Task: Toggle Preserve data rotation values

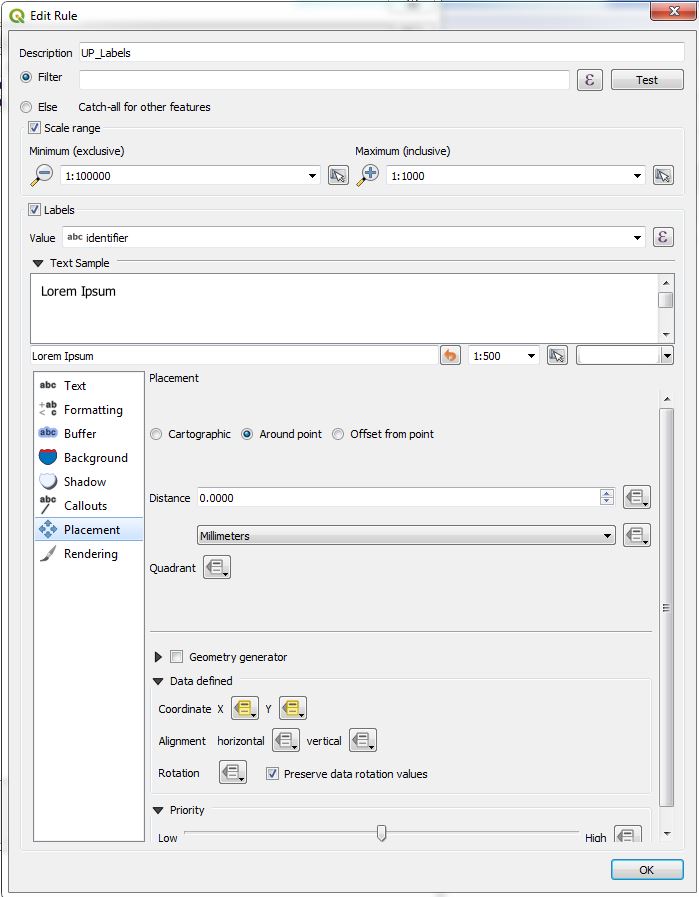Action: point(272,773)
